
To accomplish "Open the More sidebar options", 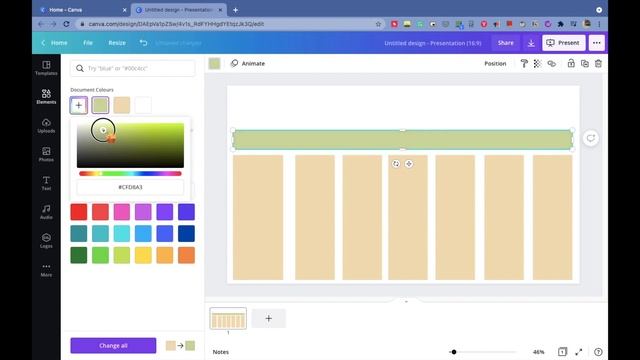I will point(46,270).
